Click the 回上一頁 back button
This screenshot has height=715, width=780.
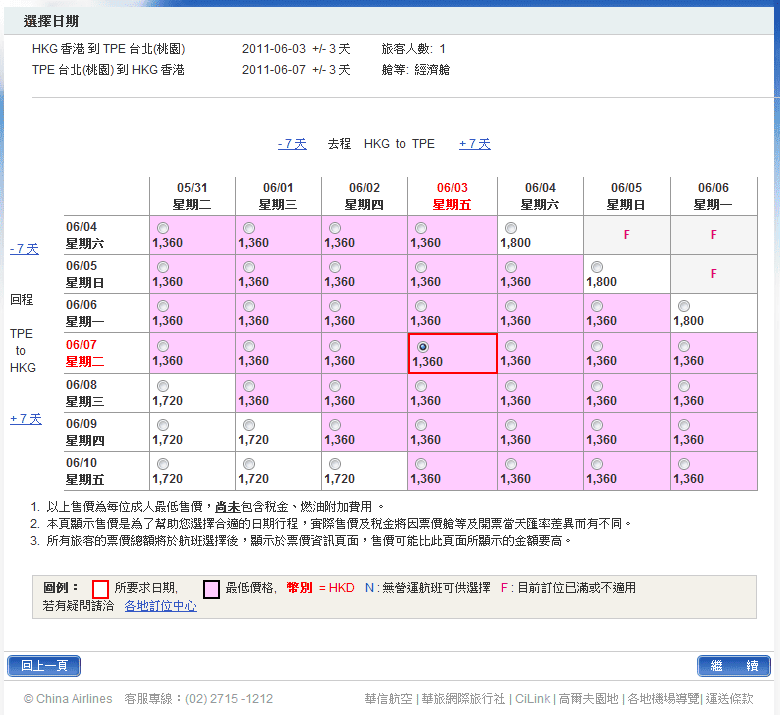point(44,666)
